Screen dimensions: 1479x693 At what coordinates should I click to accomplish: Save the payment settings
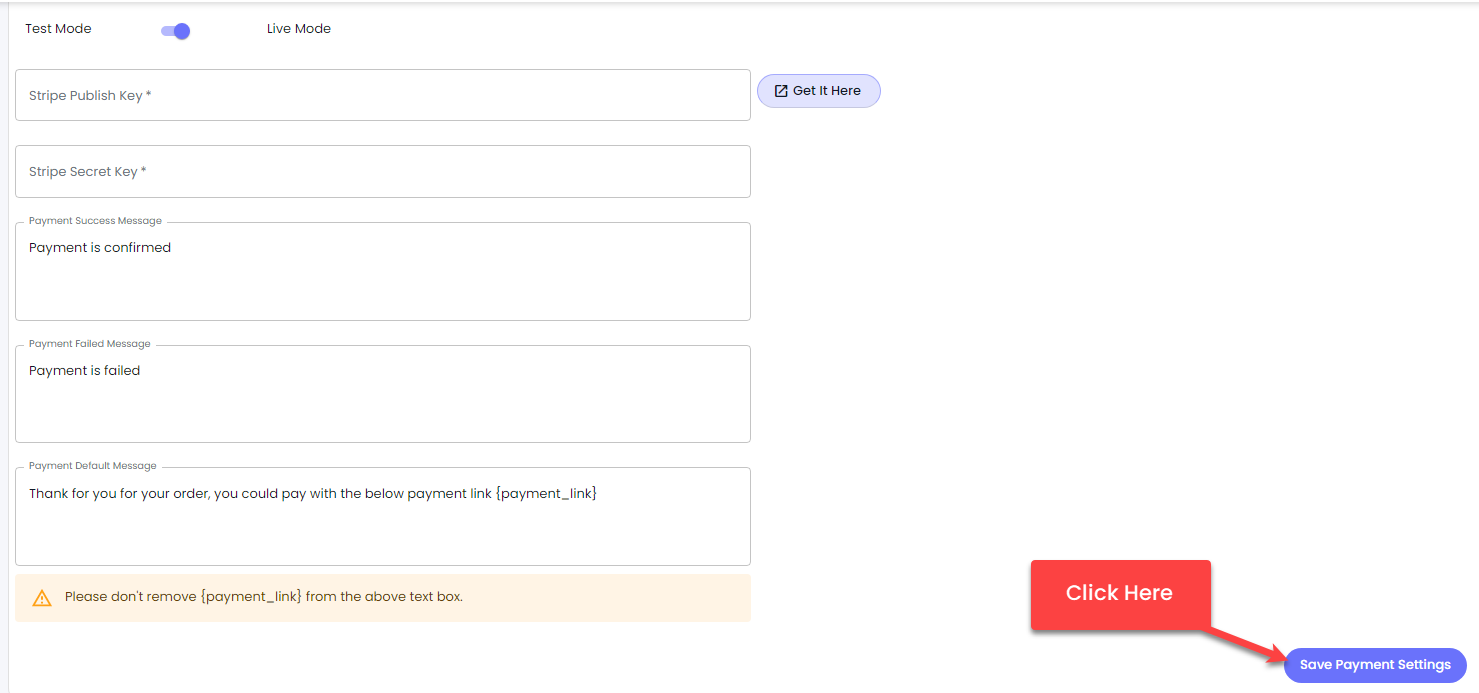pos(1375,665)
